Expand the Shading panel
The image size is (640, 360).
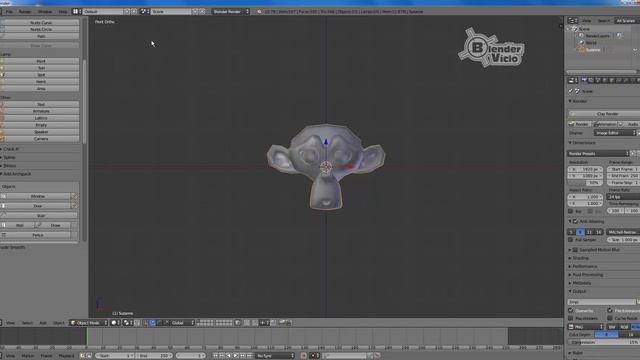580,258
